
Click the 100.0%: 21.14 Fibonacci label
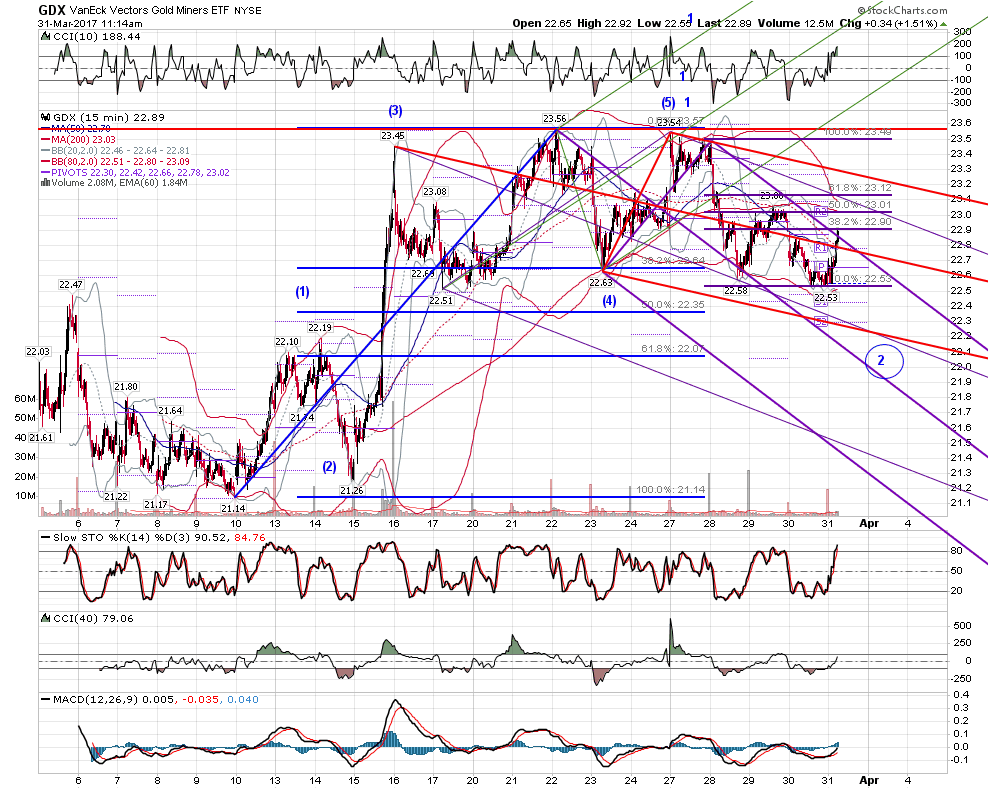click(x=670, y=490)
